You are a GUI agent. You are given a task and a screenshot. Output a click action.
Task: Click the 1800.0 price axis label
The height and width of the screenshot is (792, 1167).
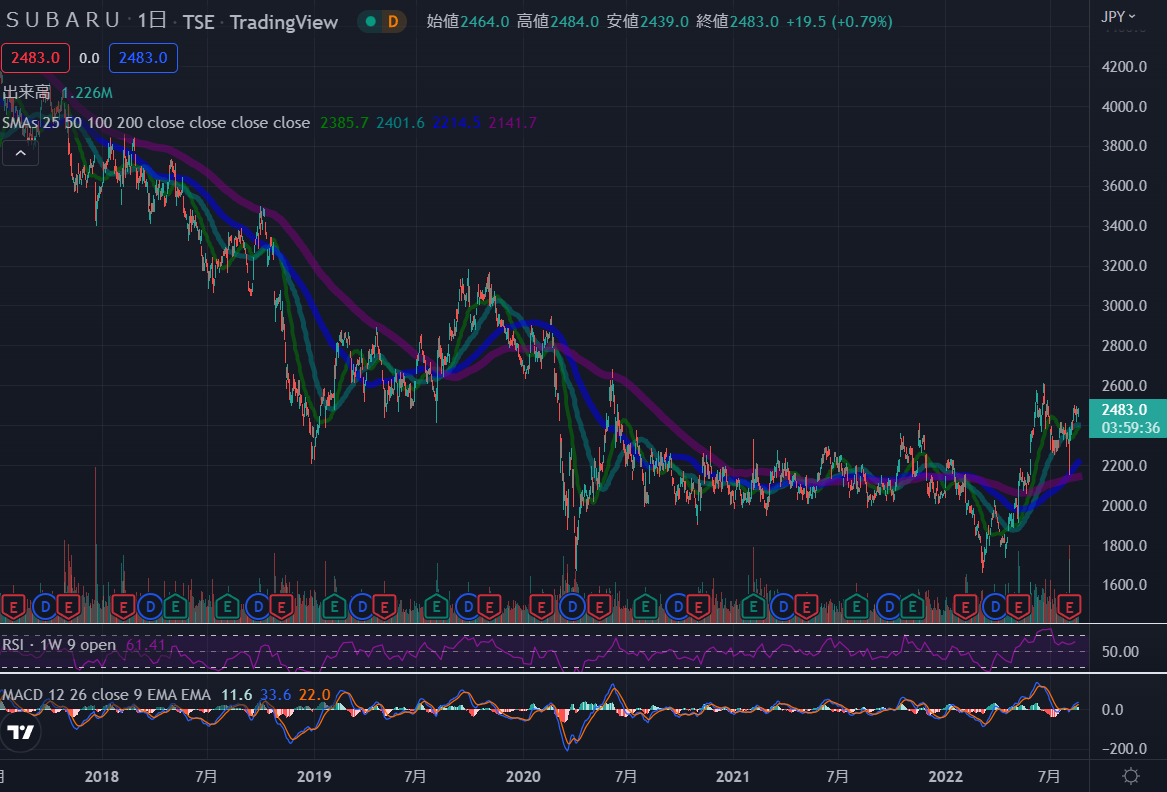pos(1125,546)
